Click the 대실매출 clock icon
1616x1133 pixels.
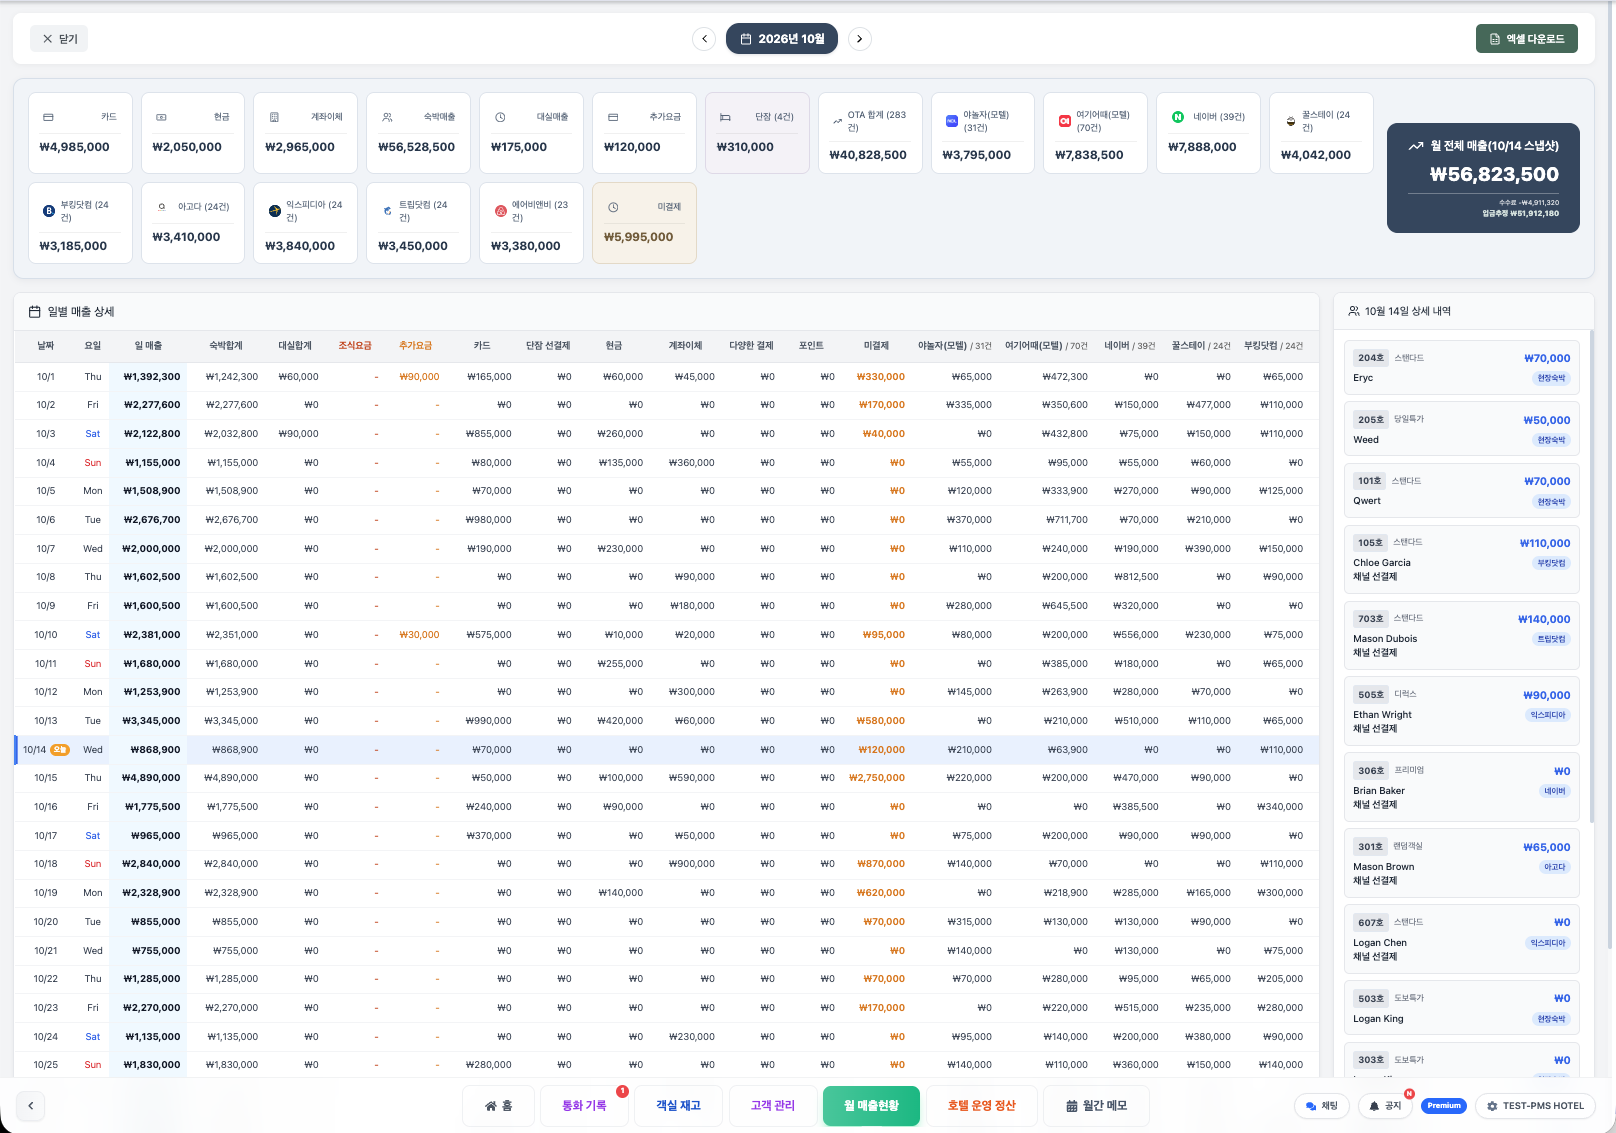point(500,117)
